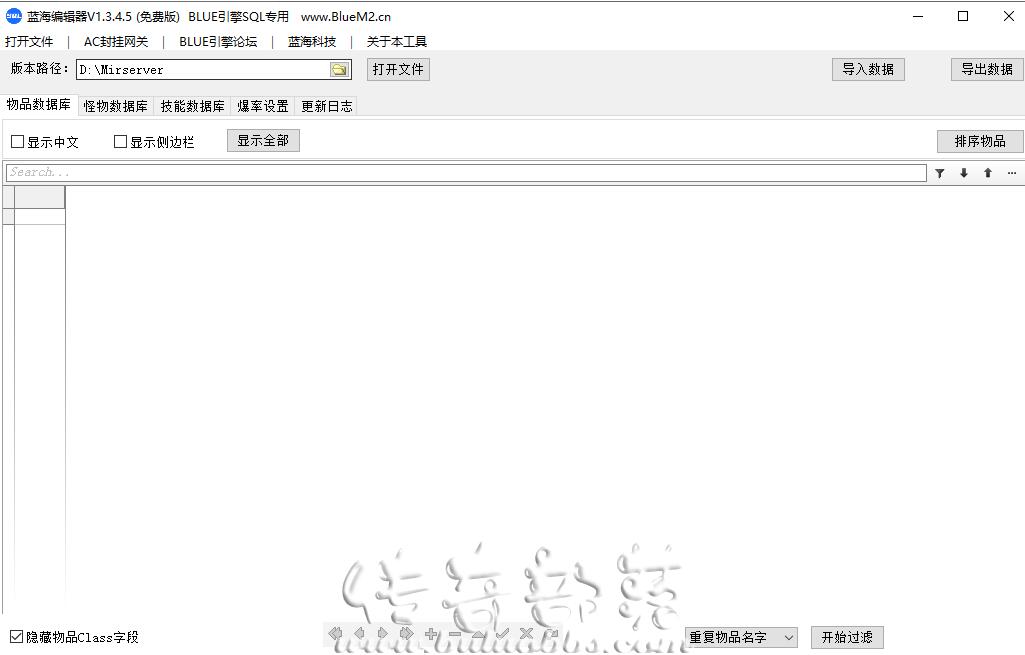Image resolution: width=1025 pixels, height=655 pixels.
Task: Switch to the 爆率设置 tab
Action: click(263, 106)
